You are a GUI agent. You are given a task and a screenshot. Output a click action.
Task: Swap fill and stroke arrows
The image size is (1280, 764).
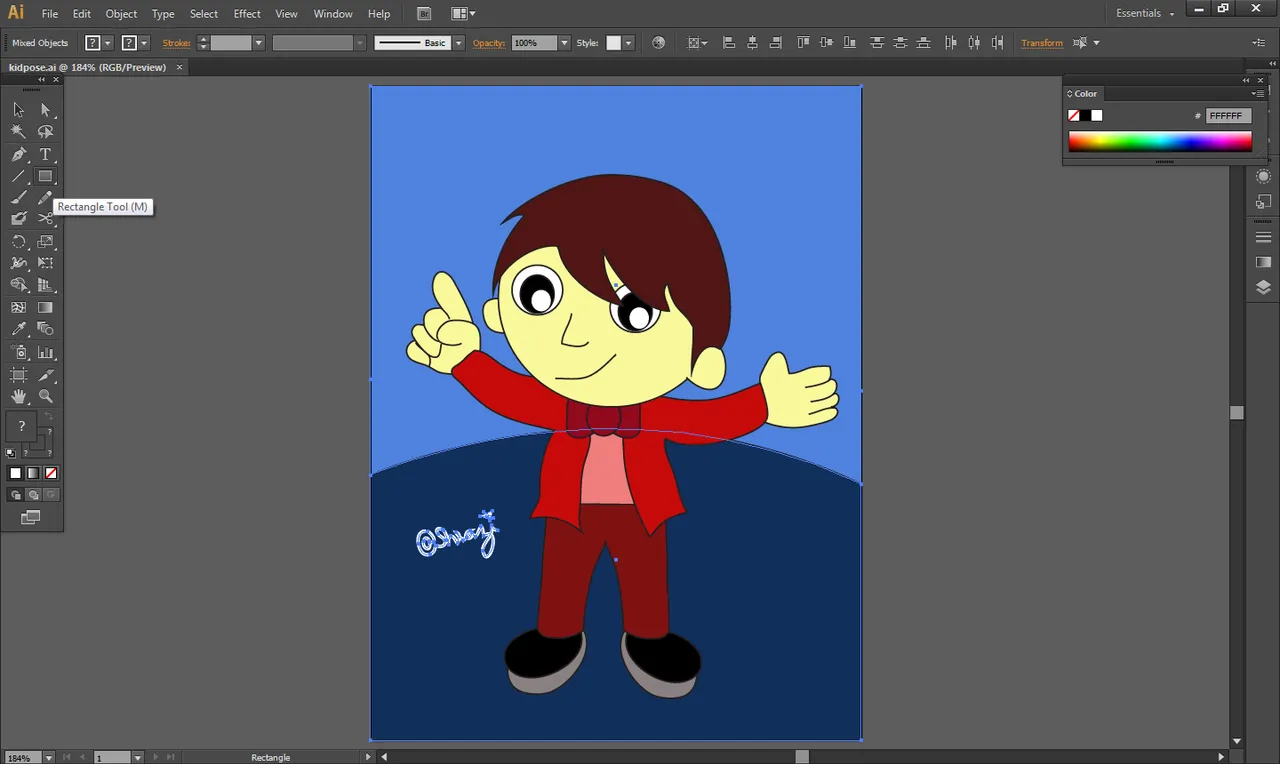[x=49, y=416]
